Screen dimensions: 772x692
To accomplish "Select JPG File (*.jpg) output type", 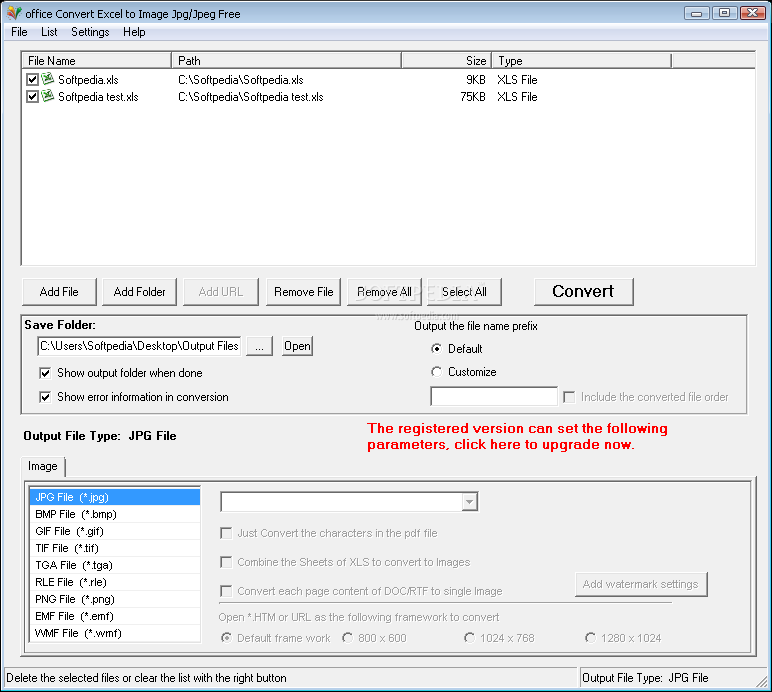I will (115, 497).
